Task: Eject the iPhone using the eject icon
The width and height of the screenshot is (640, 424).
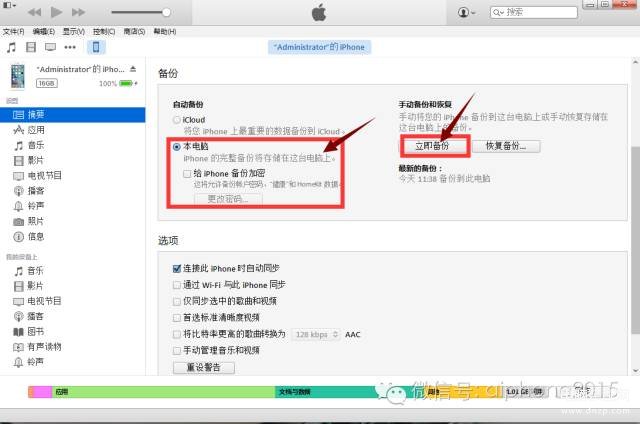Action: point(133,69)
